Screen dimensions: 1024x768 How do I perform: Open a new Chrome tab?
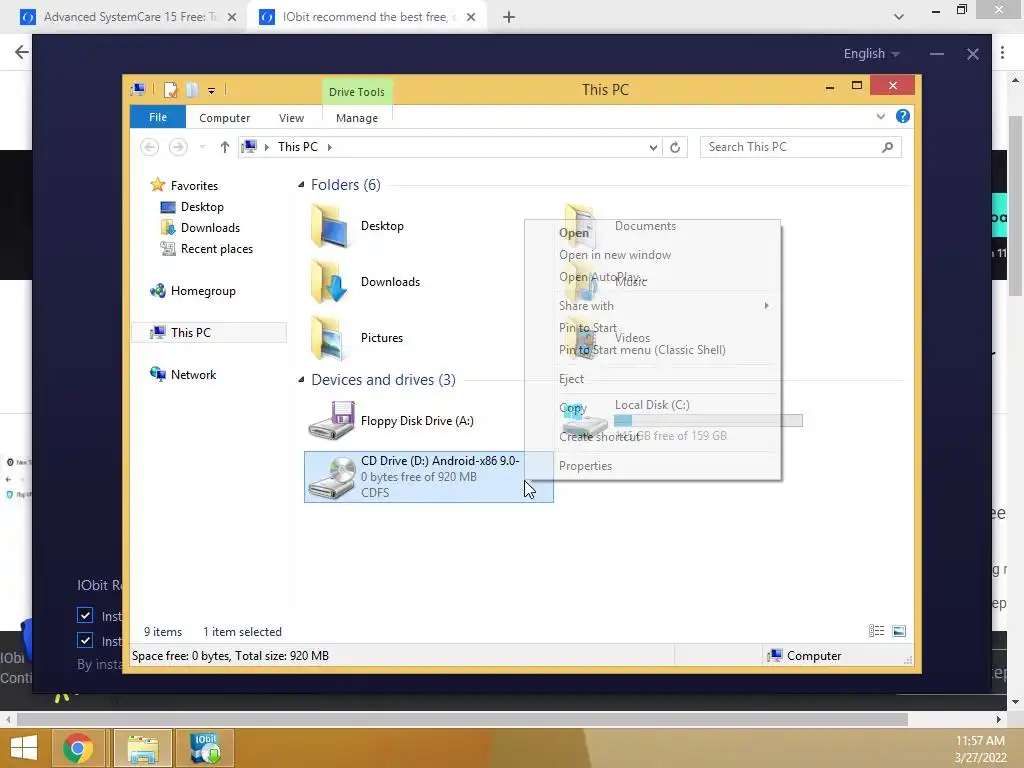[509, 17]
